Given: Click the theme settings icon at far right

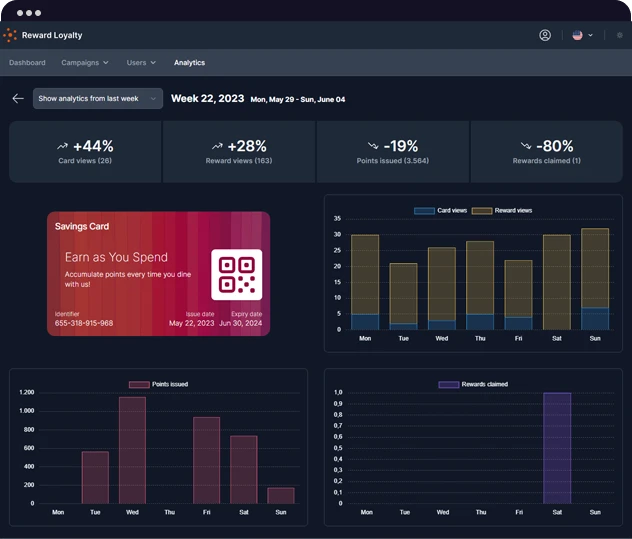Looking at the screenshot, I should click(619, 35).
